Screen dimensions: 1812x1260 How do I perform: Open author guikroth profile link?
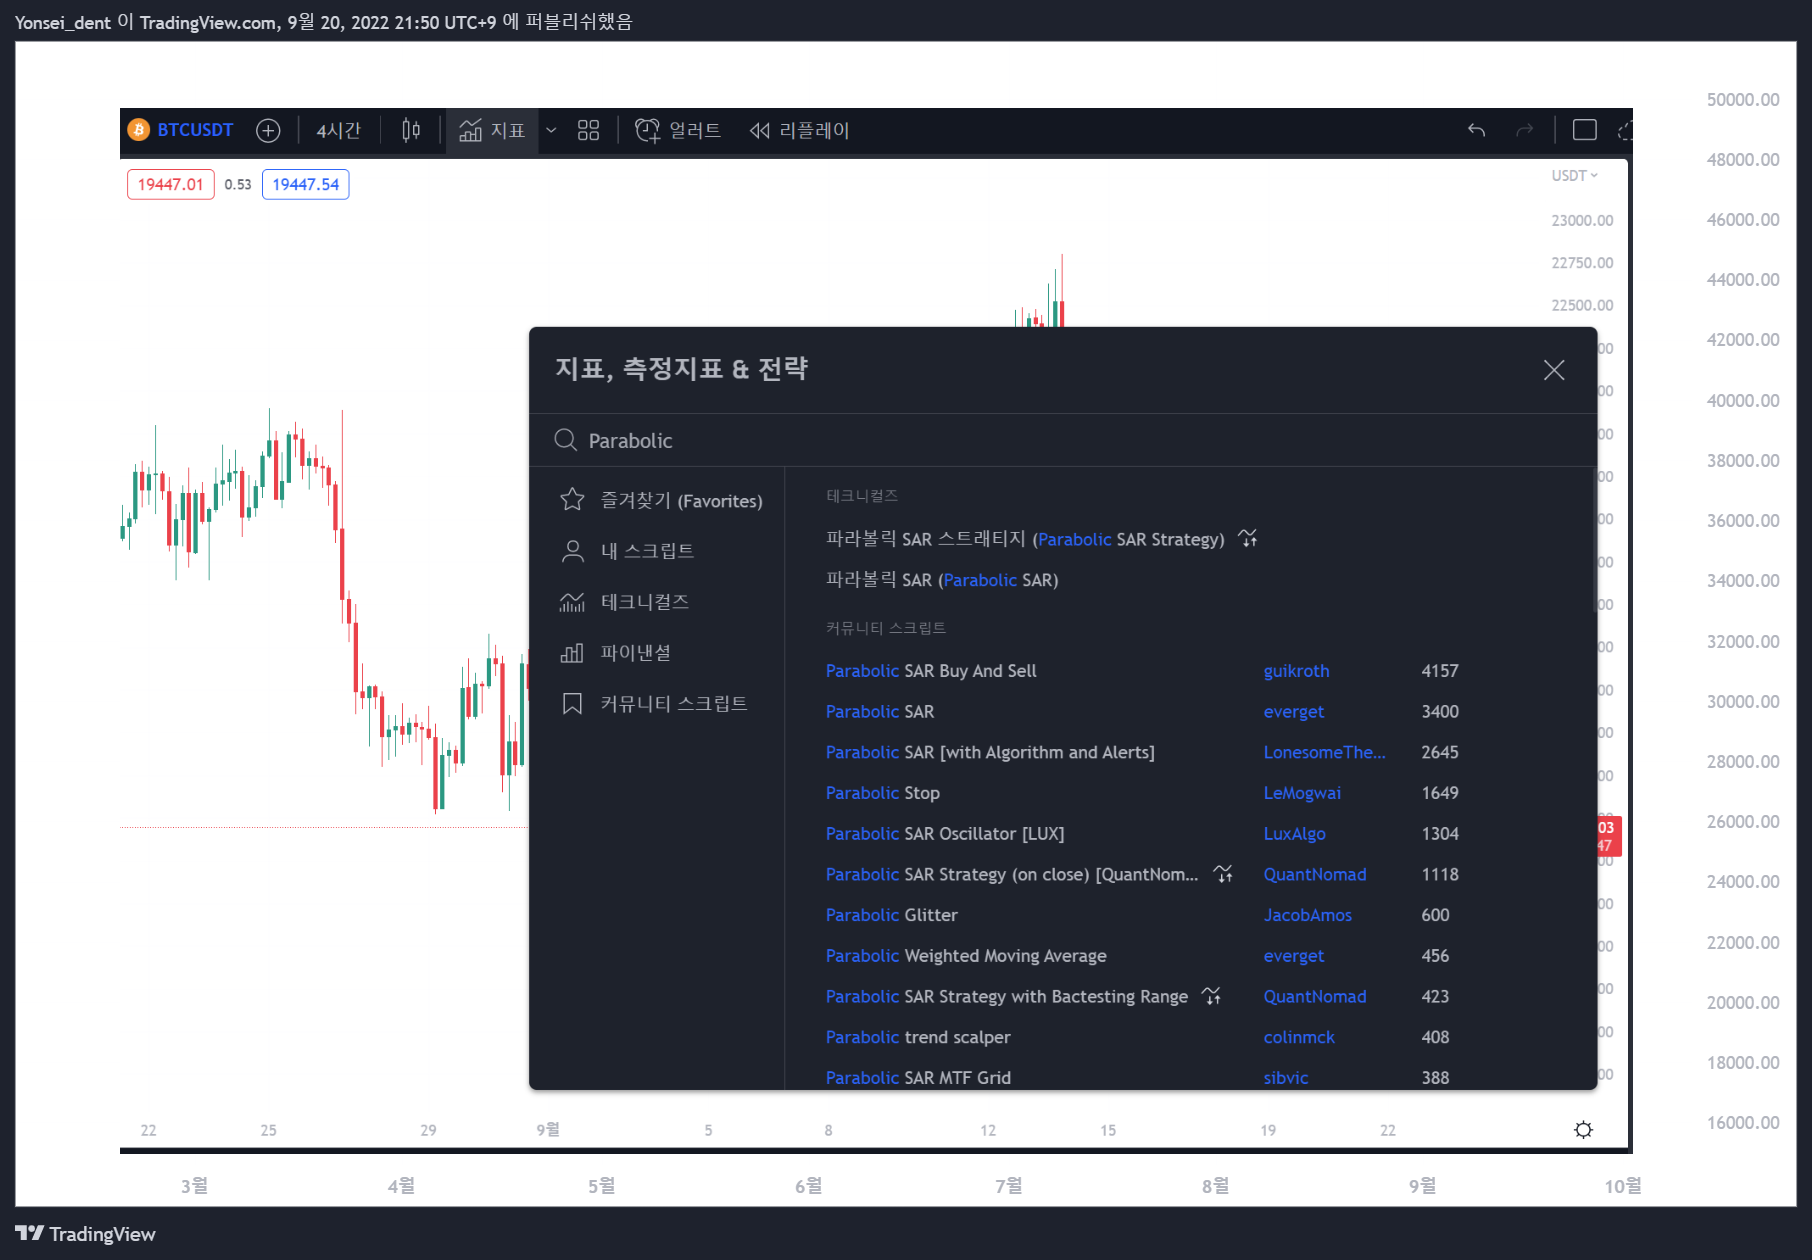tap(1296, 671)
